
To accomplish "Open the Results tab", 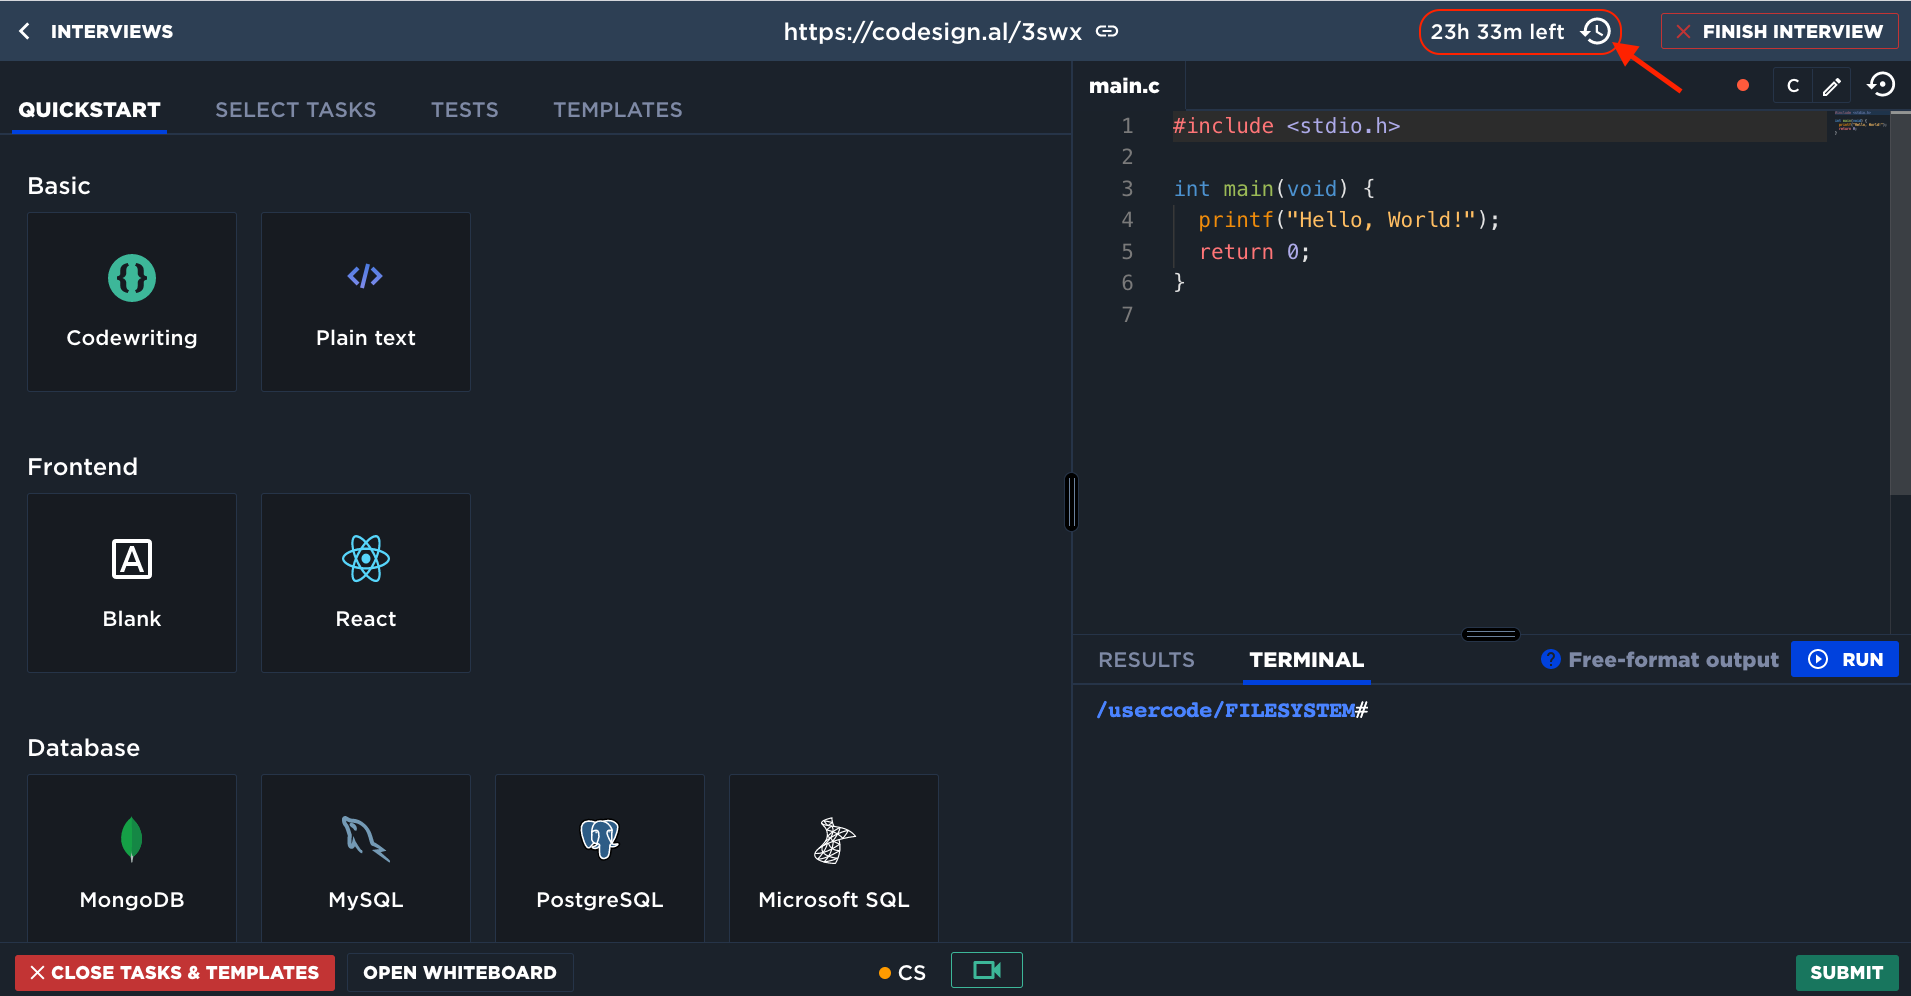I will click(1146, 660).
